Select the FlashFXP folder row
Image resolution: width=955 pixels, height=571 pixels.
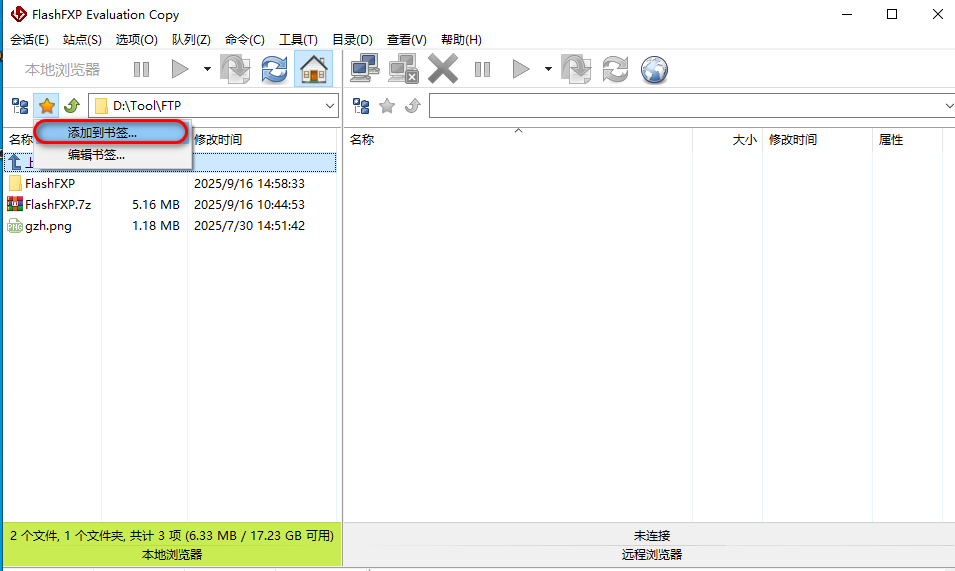tap(171, 183)
